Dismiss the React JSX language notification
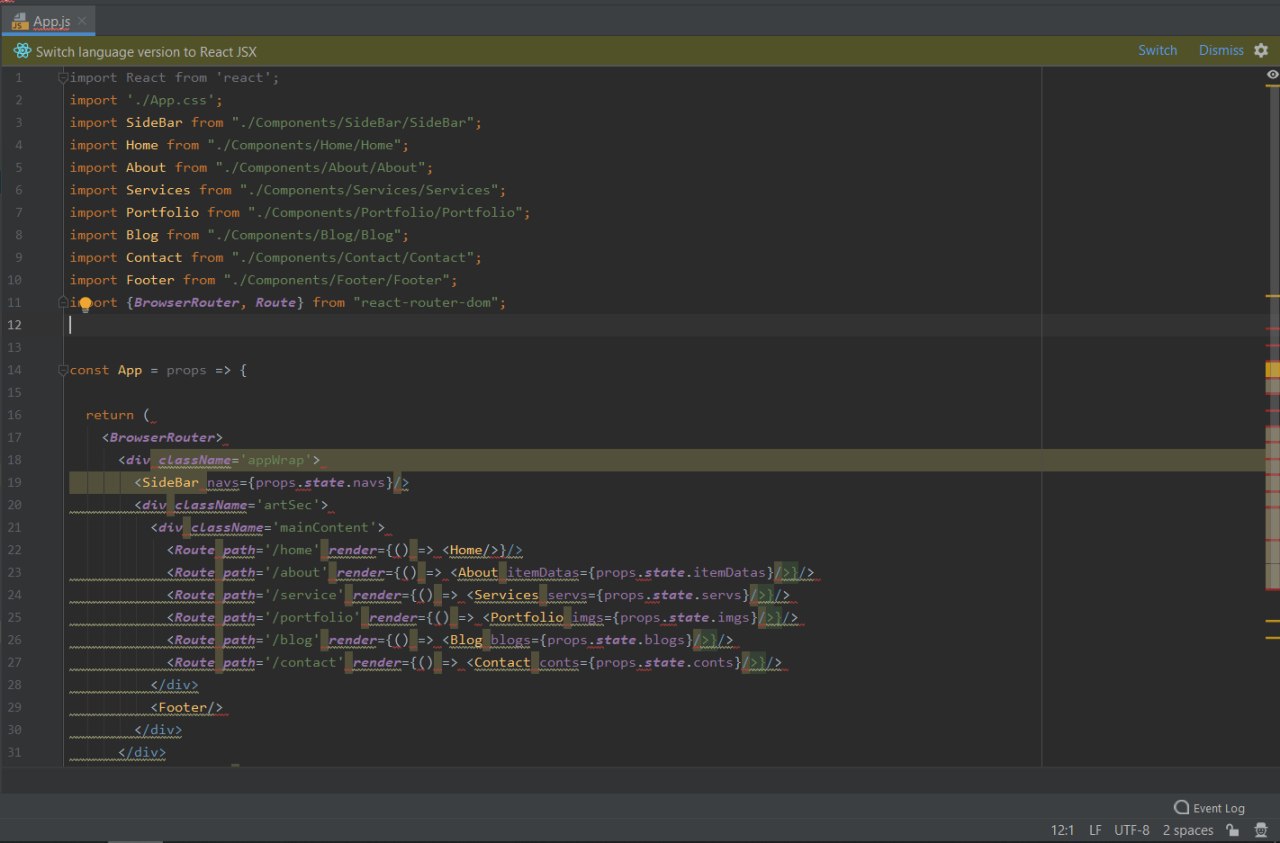This screenshot has height=843, width=1280. tap(1221, 50)
